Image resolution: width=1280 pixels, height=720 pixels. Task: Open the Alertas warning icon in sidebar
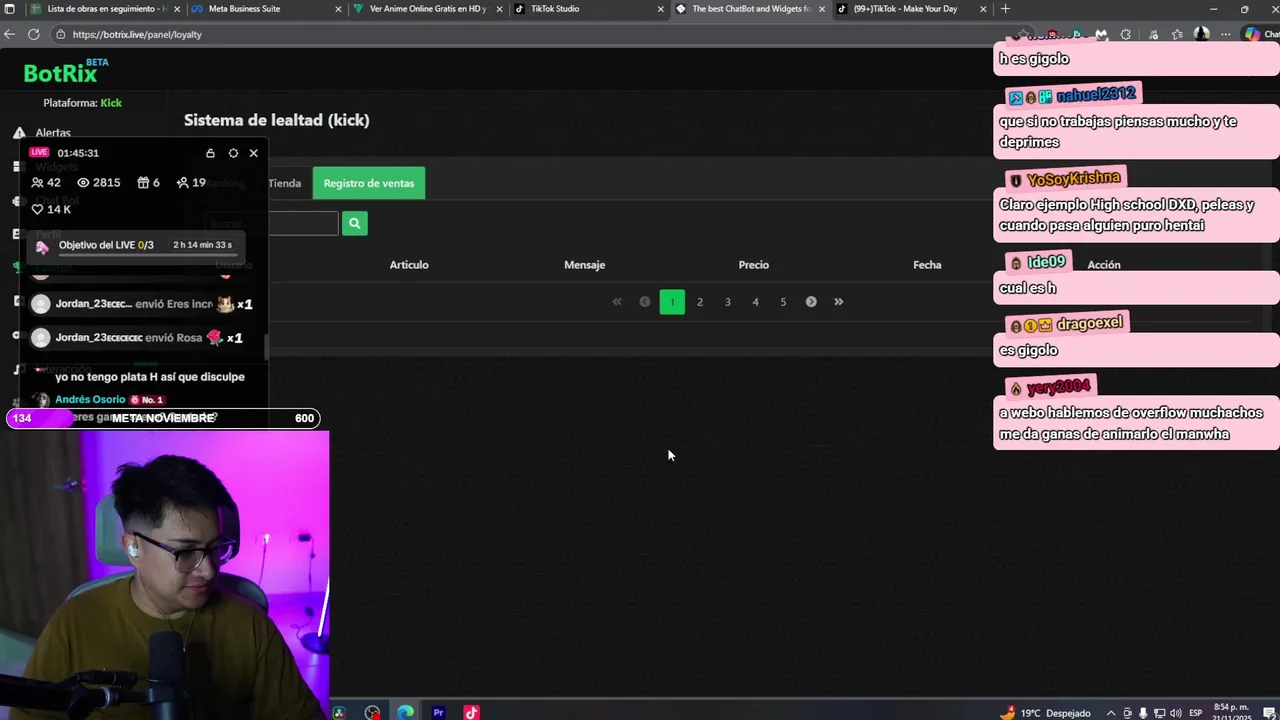pos(19,133)
